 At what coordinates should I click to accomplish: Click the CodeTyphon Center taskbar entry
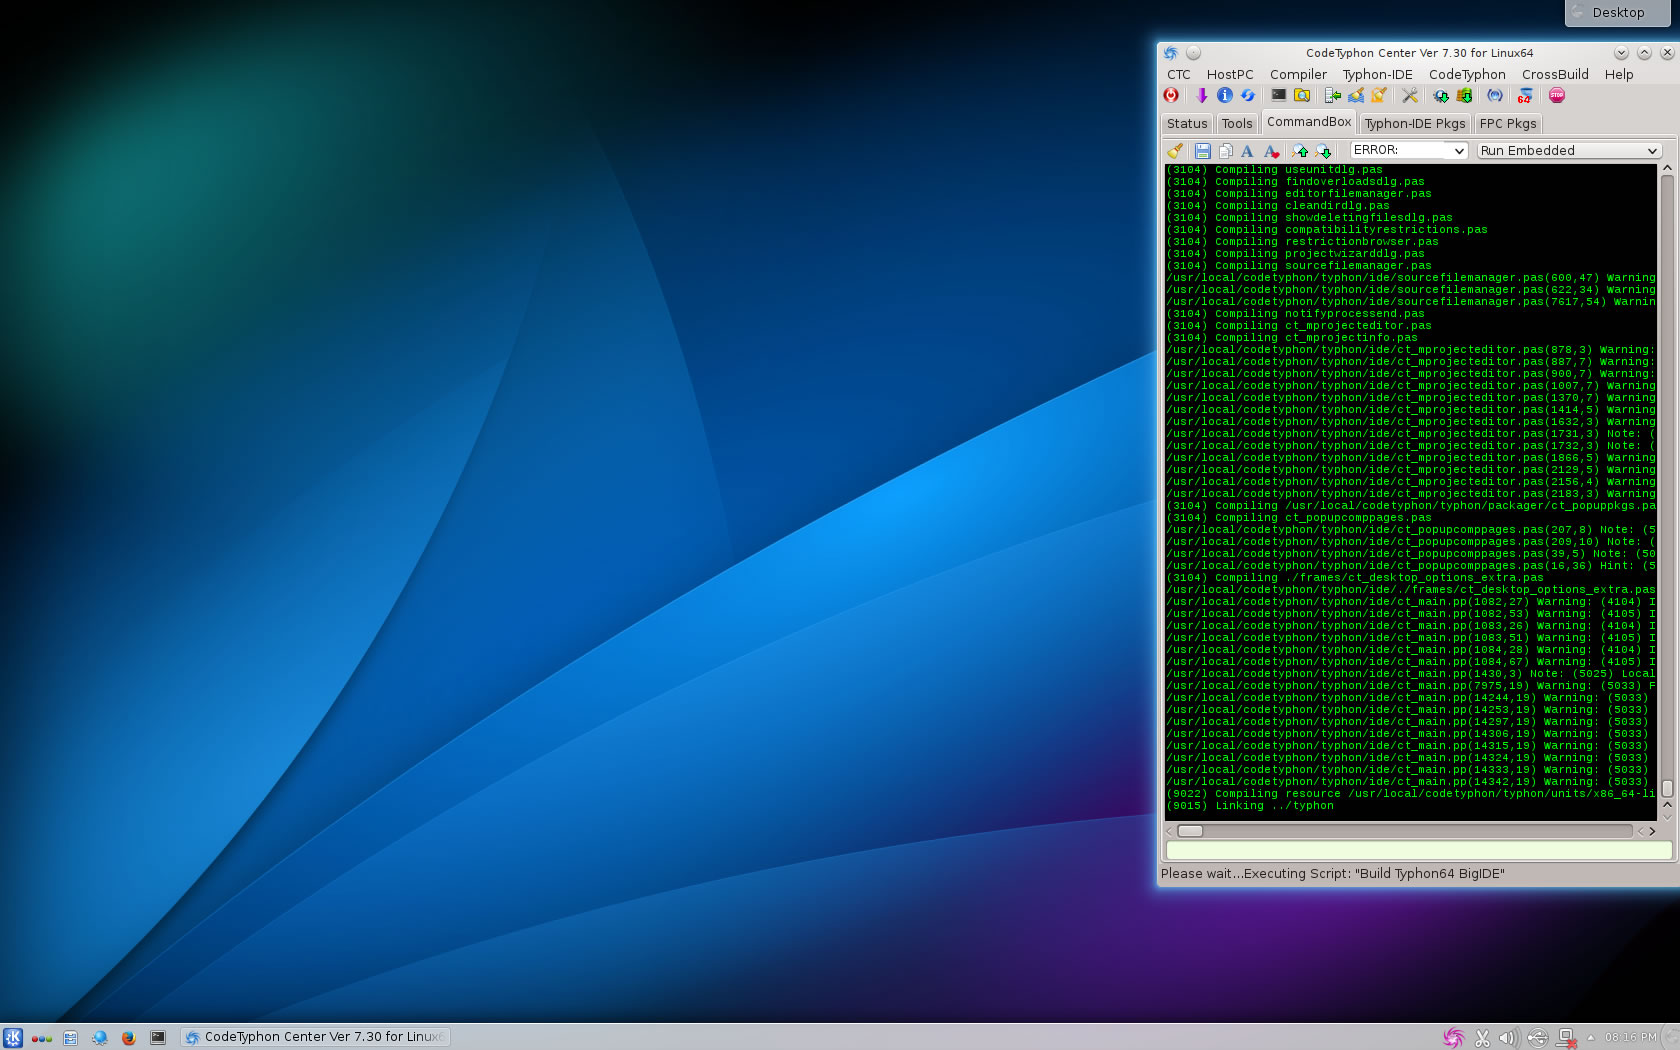click(315, 1037)
